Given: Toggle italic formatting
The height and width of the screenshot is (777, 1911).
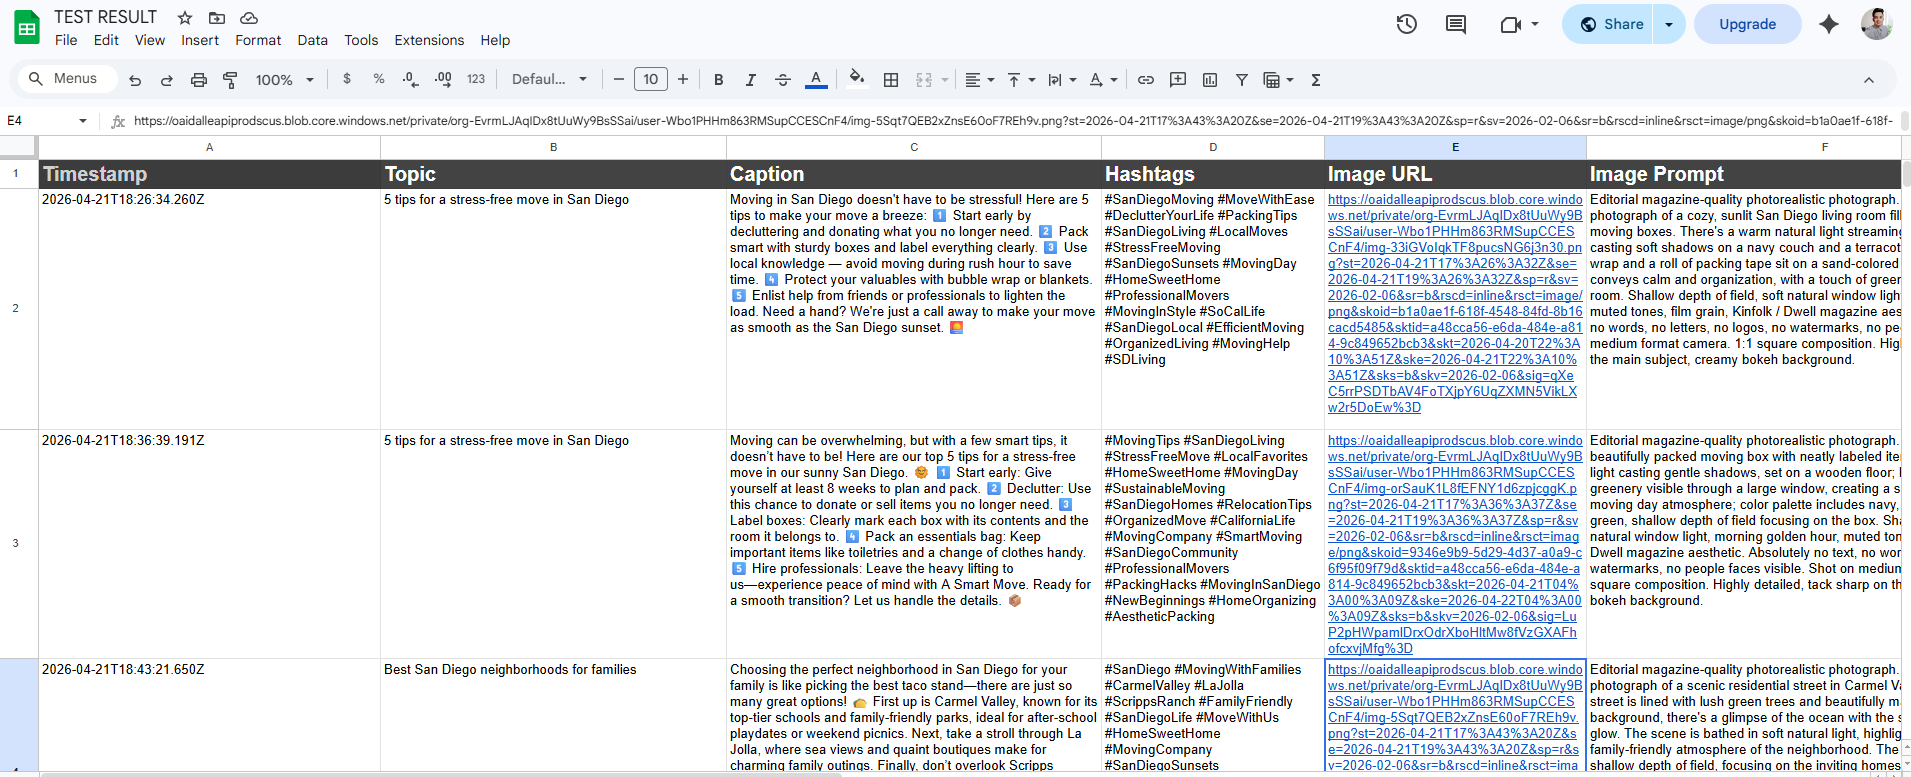Looking at the screenshot, I should [750, 79].
